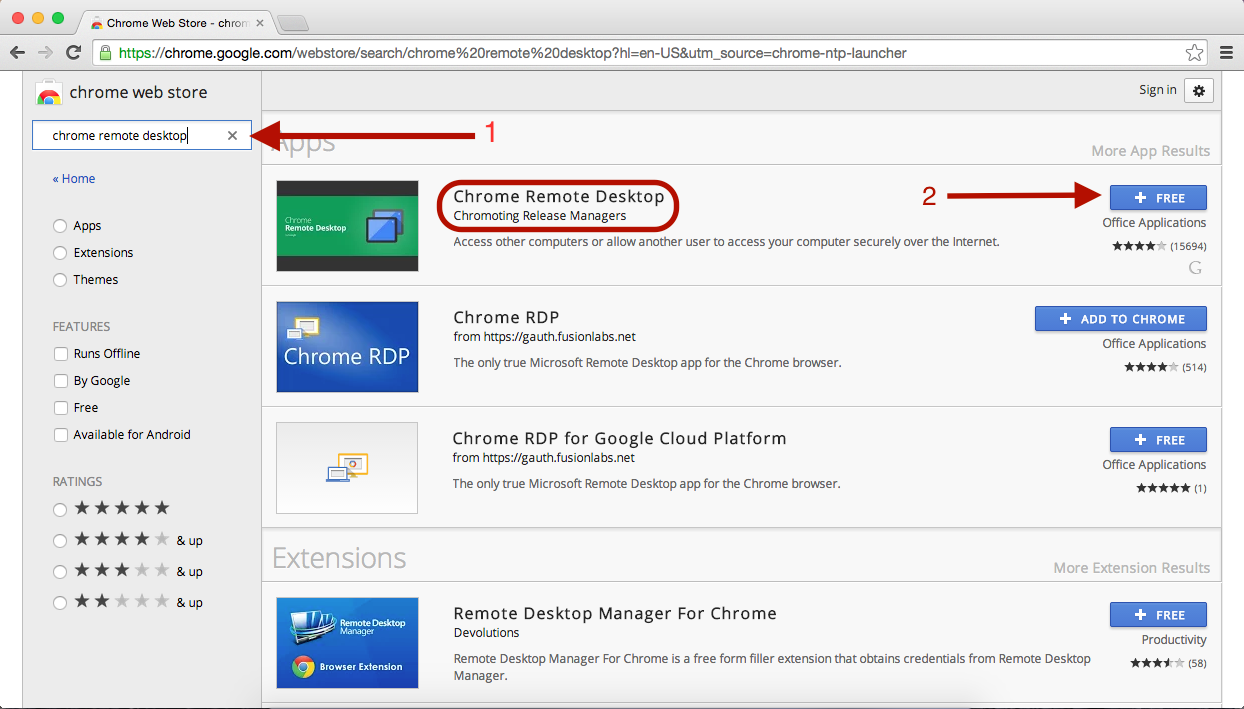Go back via the « Home link
Image resolution: width=1244 pixels, height=709 pixels.
click(74, 178)
